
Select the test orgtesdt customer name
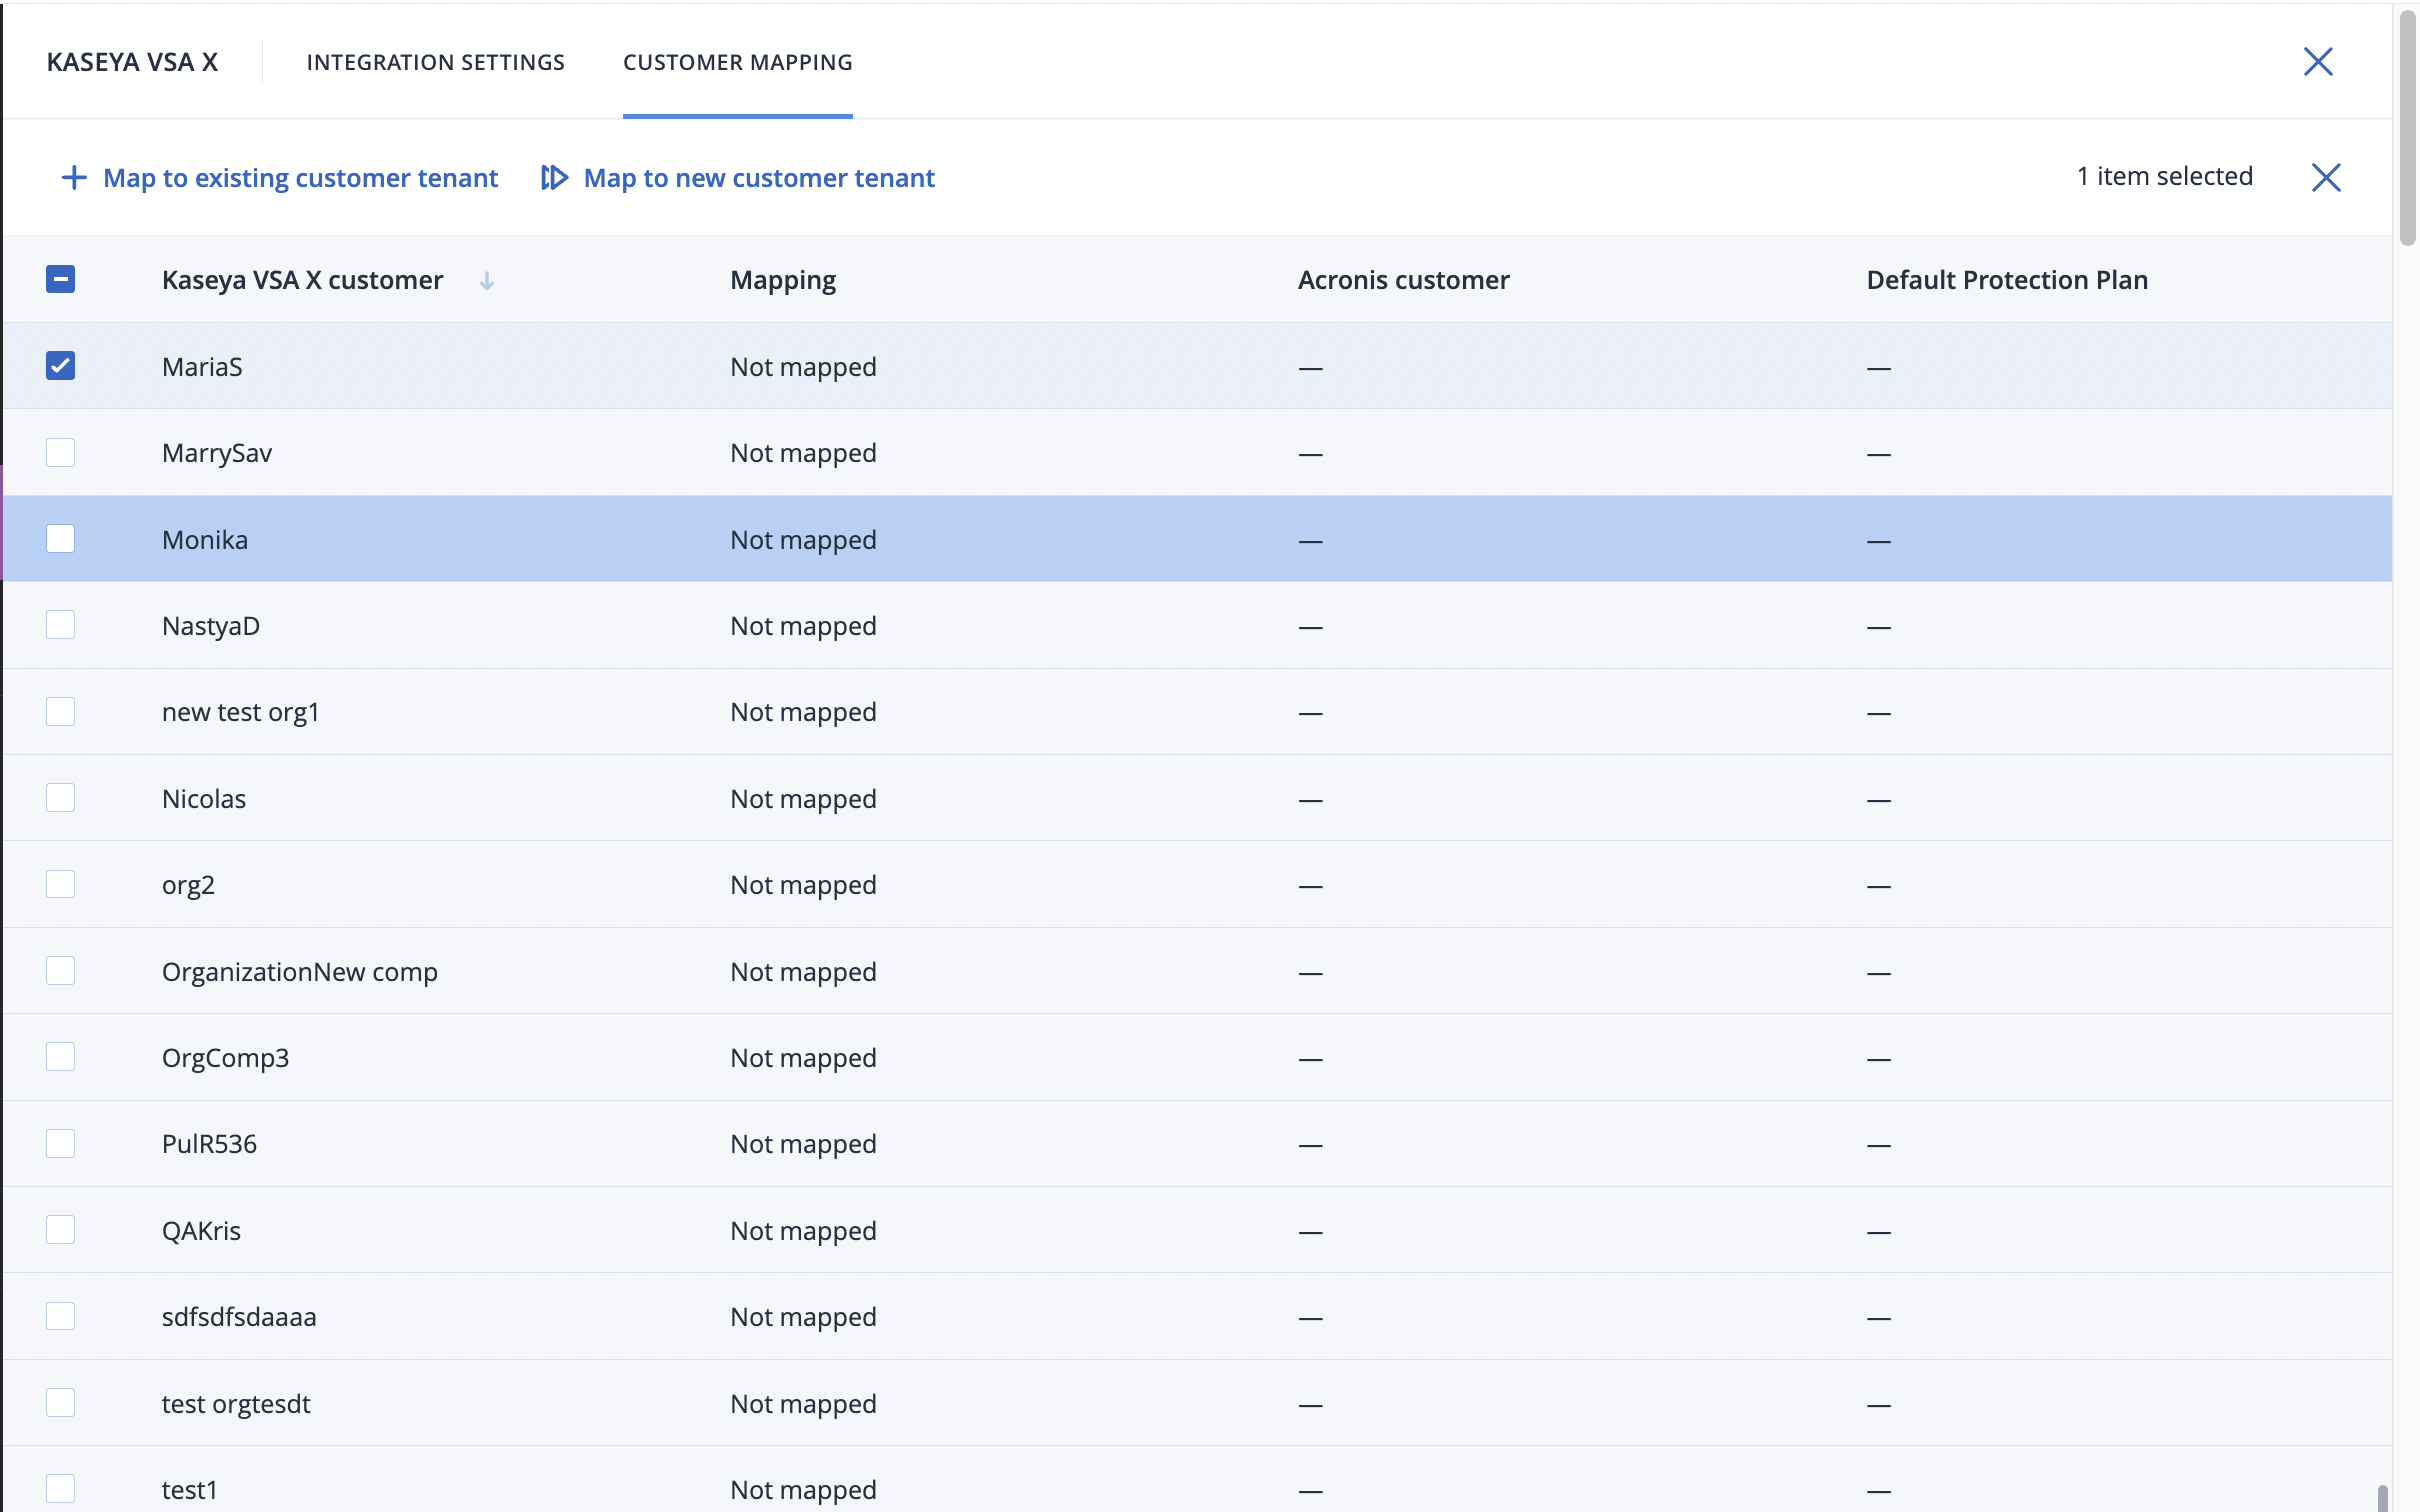click(236, 1405)
